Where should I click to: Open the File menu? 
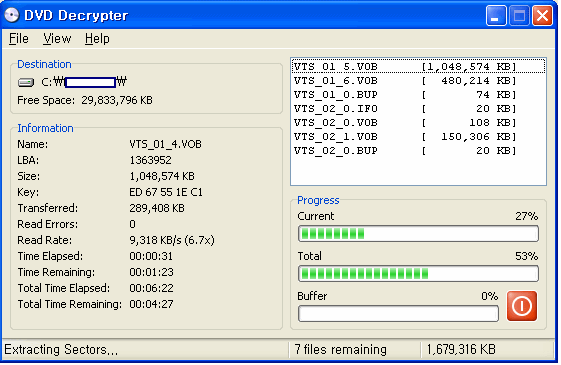(19, 39)
